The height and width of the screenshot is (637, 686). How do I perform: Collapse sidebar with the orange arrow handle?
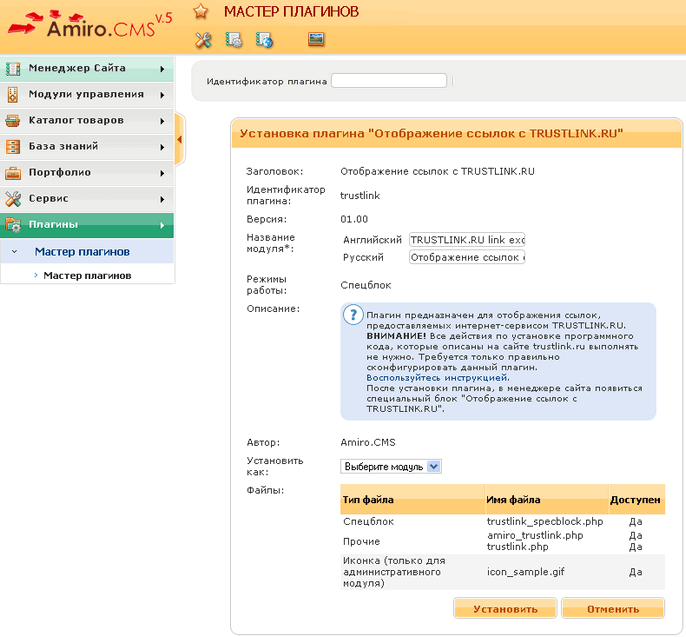click(x=180, y=138)
